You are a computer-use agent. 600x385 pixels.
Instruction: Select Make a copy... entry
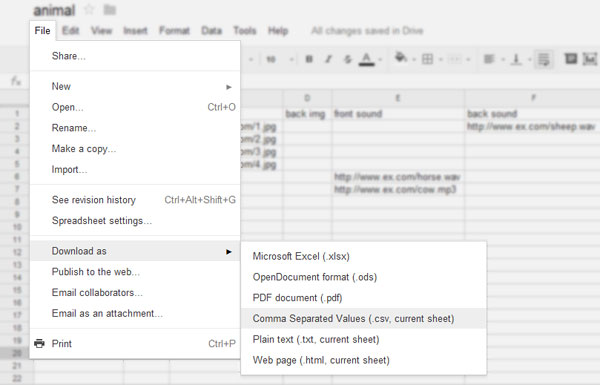point(135,148)
